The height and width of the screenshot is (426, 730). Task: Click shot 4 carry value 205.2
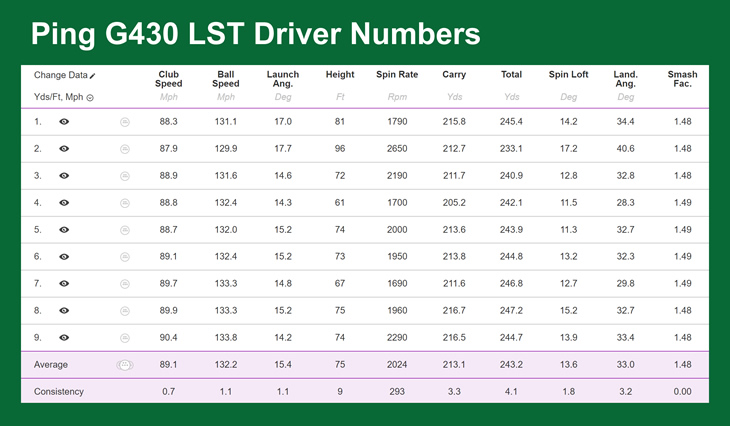pyautogui.click(x=454, y=203)
